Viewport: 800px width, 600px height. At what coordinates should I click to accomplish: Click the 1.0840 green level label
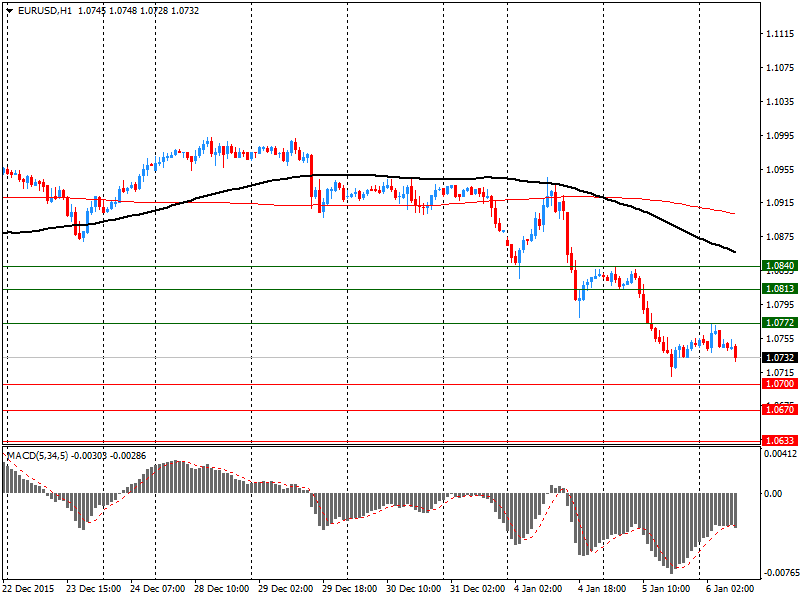pos(779,266)
